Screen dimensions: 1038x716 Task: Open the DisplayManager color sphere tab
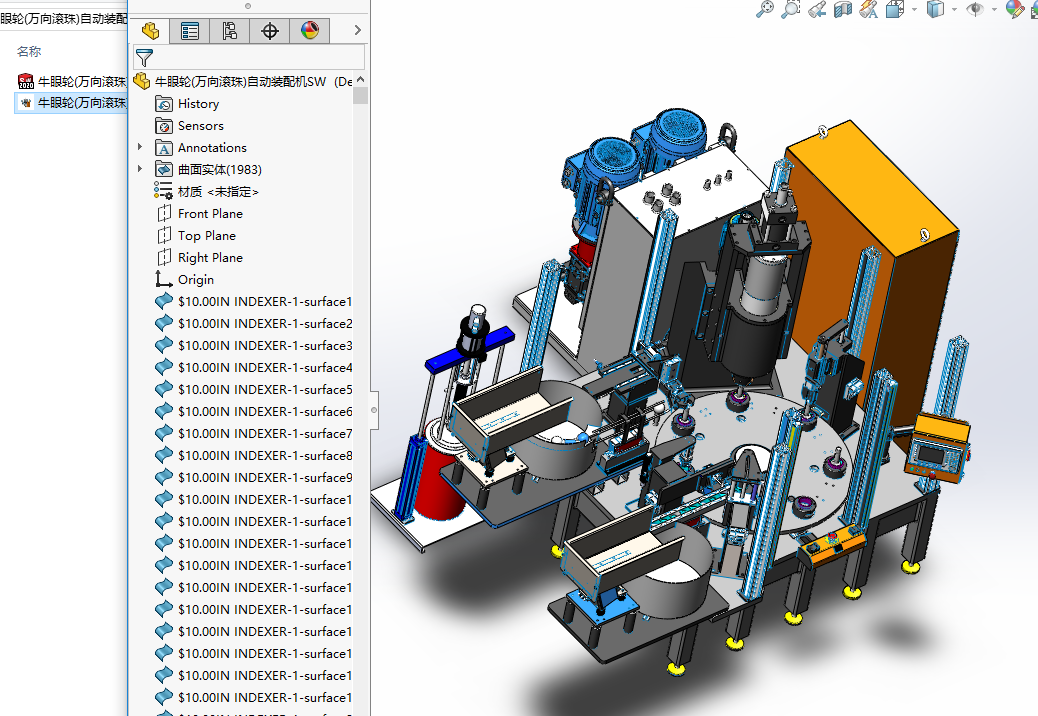(310, 31)
